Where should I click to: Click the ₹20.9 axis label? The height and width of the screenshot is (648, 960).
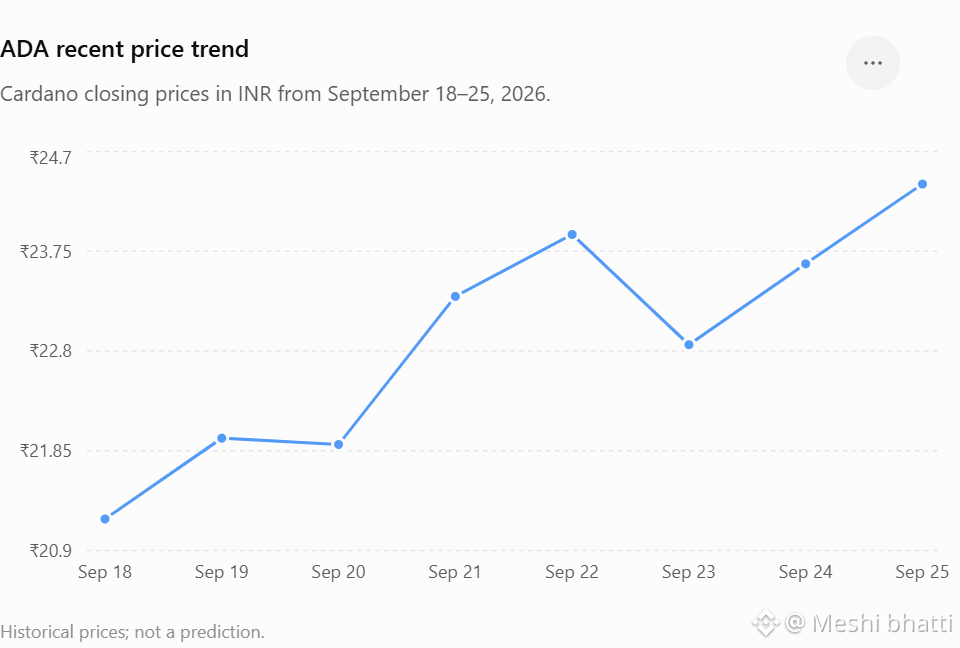coord(50,551)
